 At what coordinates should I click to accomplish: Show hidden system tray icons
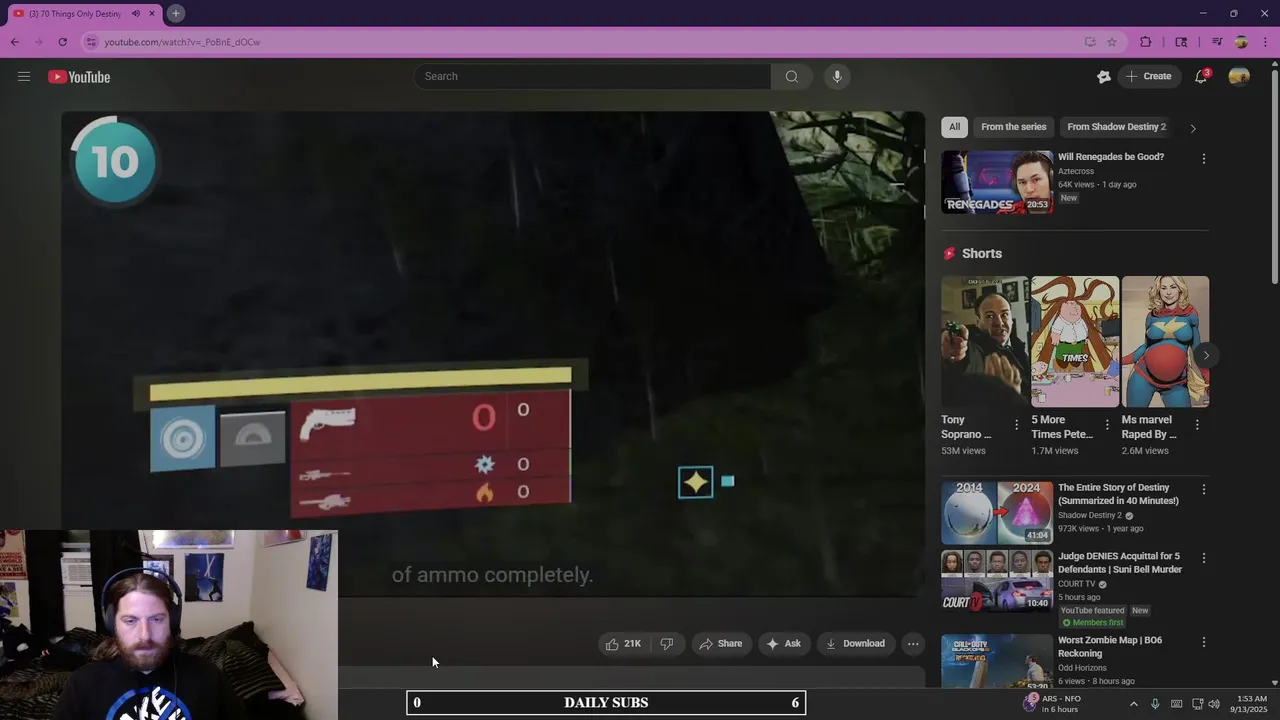coord(1133,704)
